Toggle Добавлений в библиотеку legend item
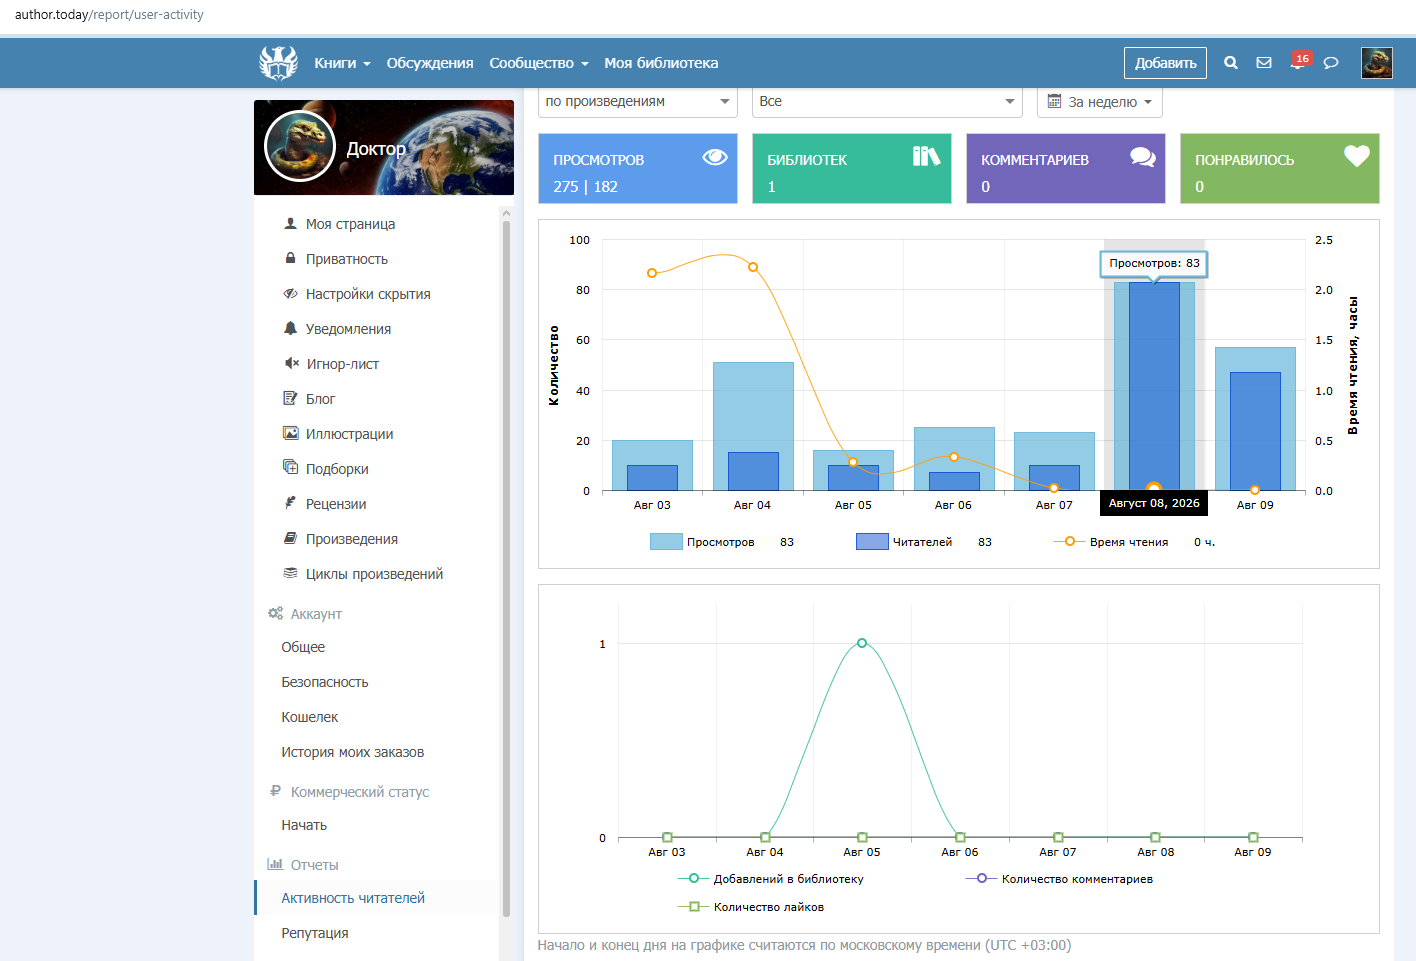1416x961 pixels. pyautogui.click(x=770, y=879)
